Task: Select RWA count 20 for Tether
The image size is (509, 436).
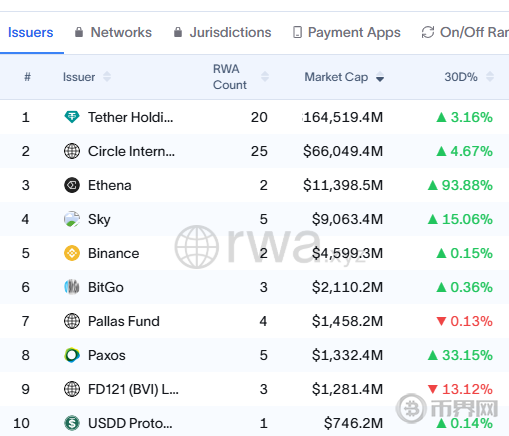Action: (259, 117)
